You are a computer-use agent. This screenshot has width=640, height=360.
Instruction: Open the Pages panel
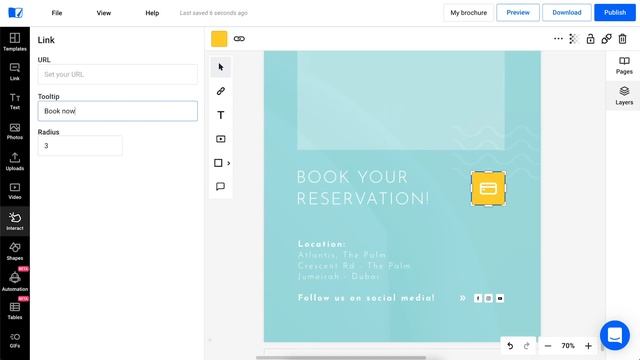coord(624,65)
